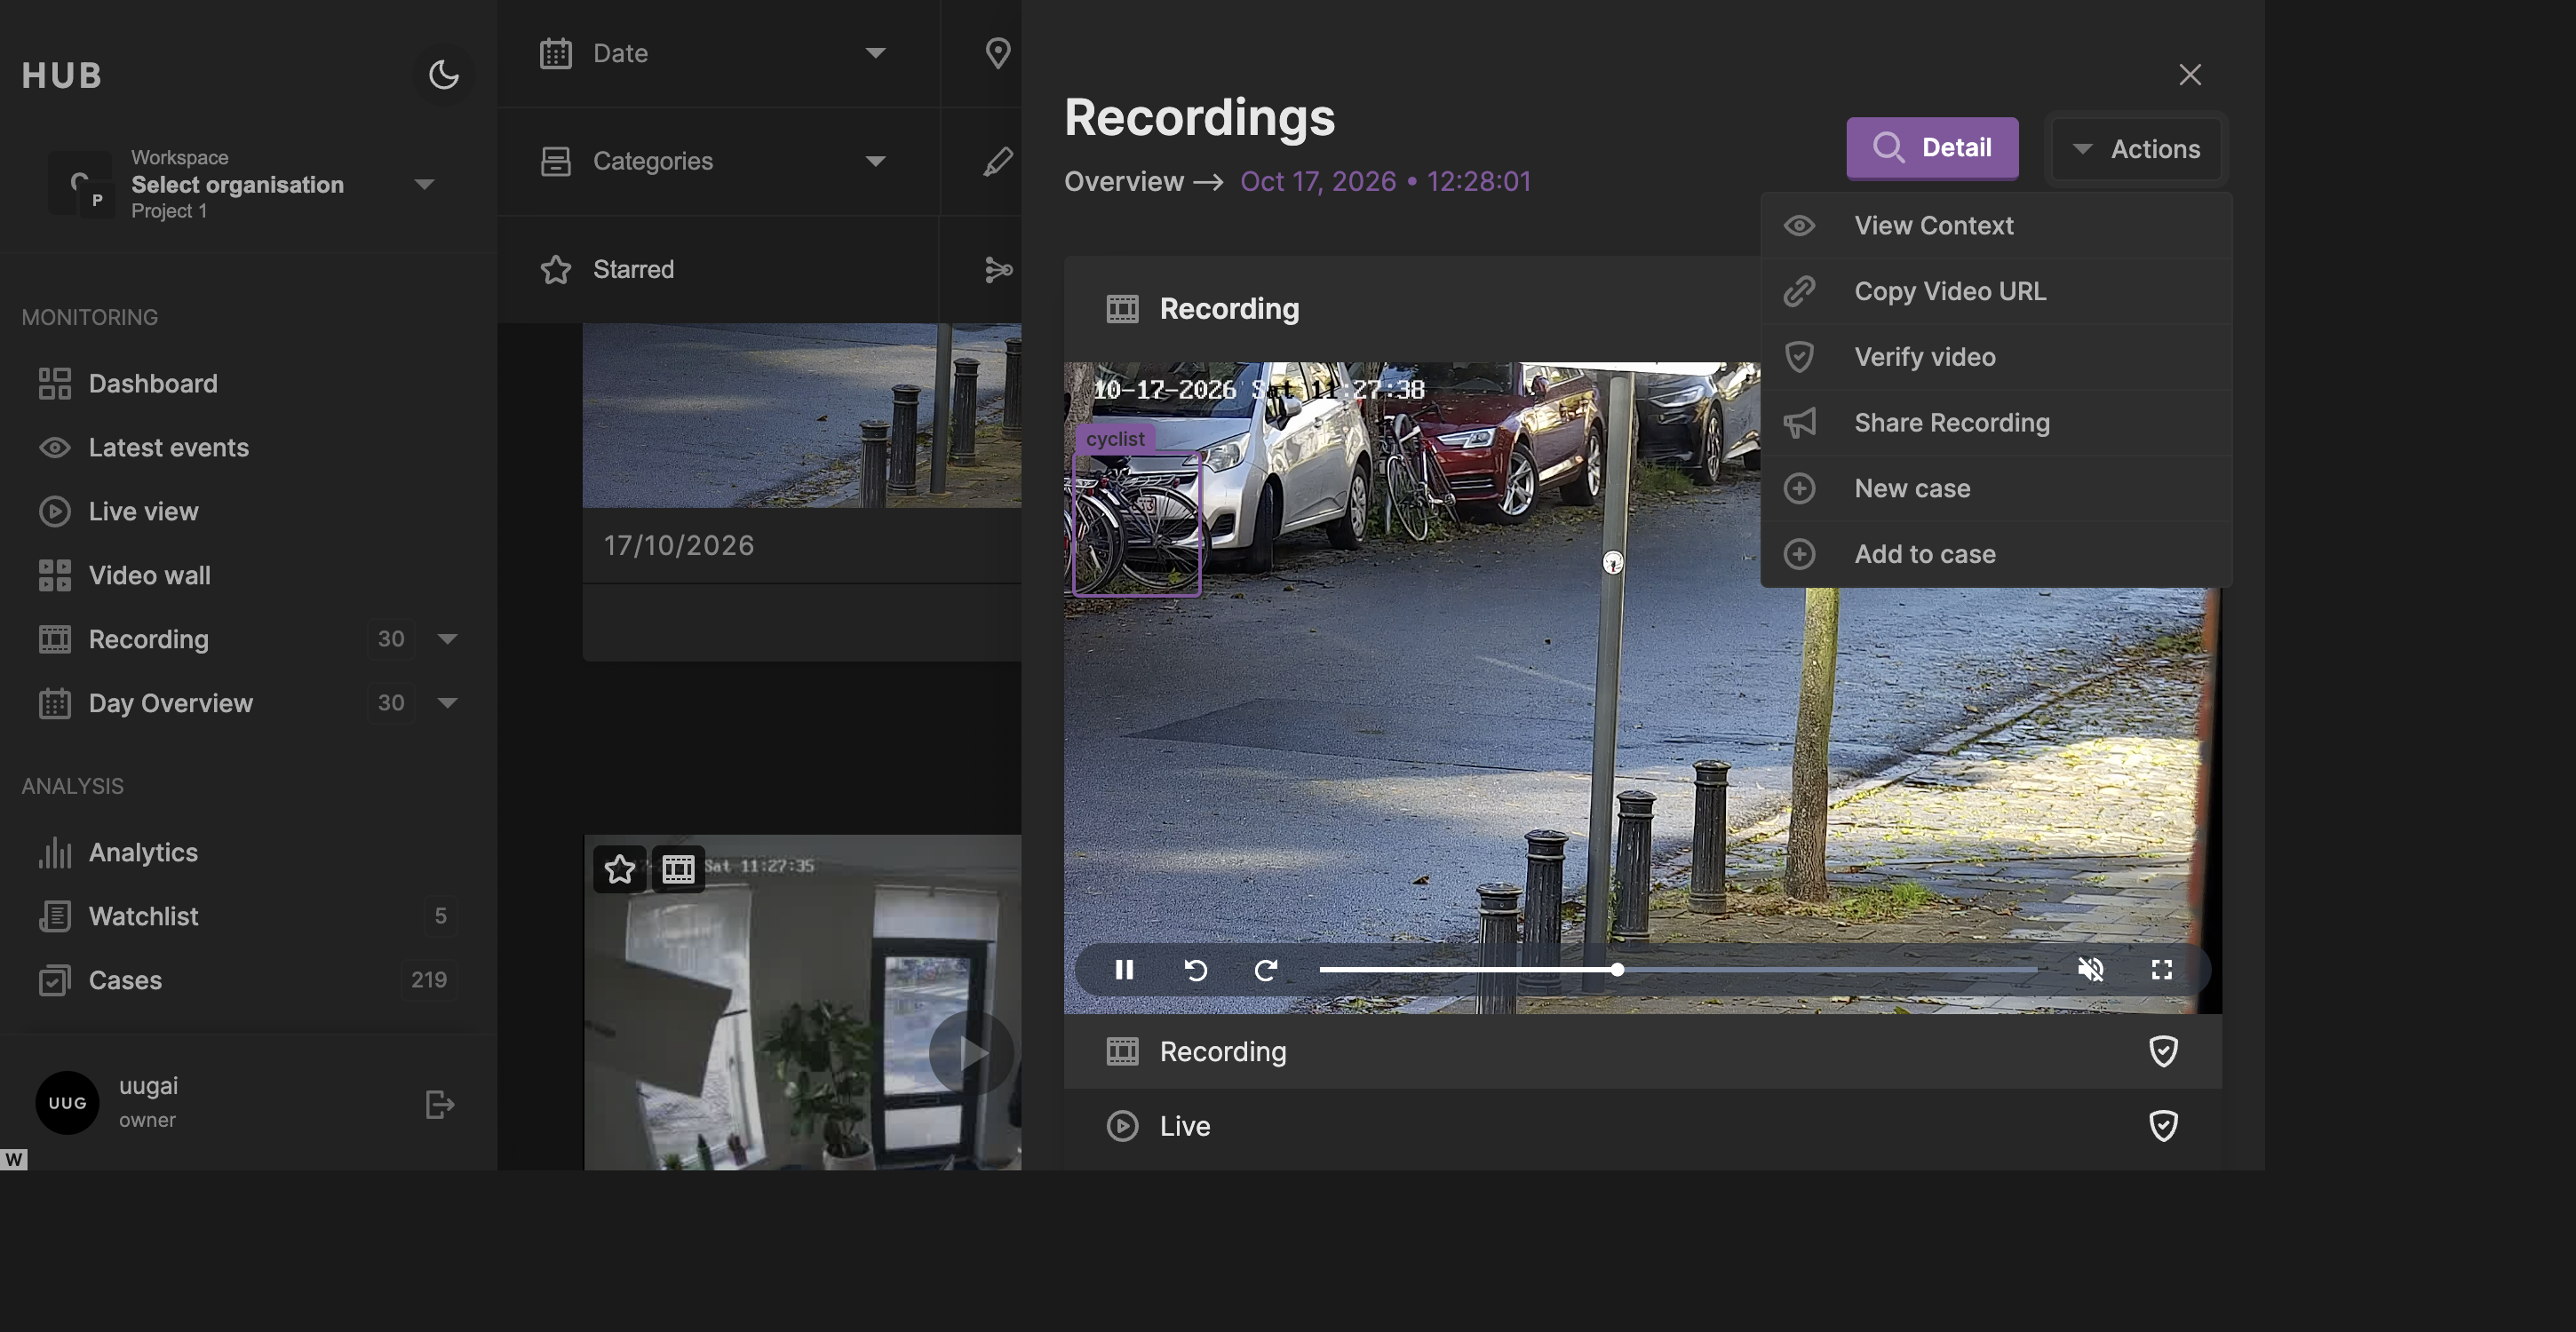Click the Latest events eye icon

coord(55,447)
